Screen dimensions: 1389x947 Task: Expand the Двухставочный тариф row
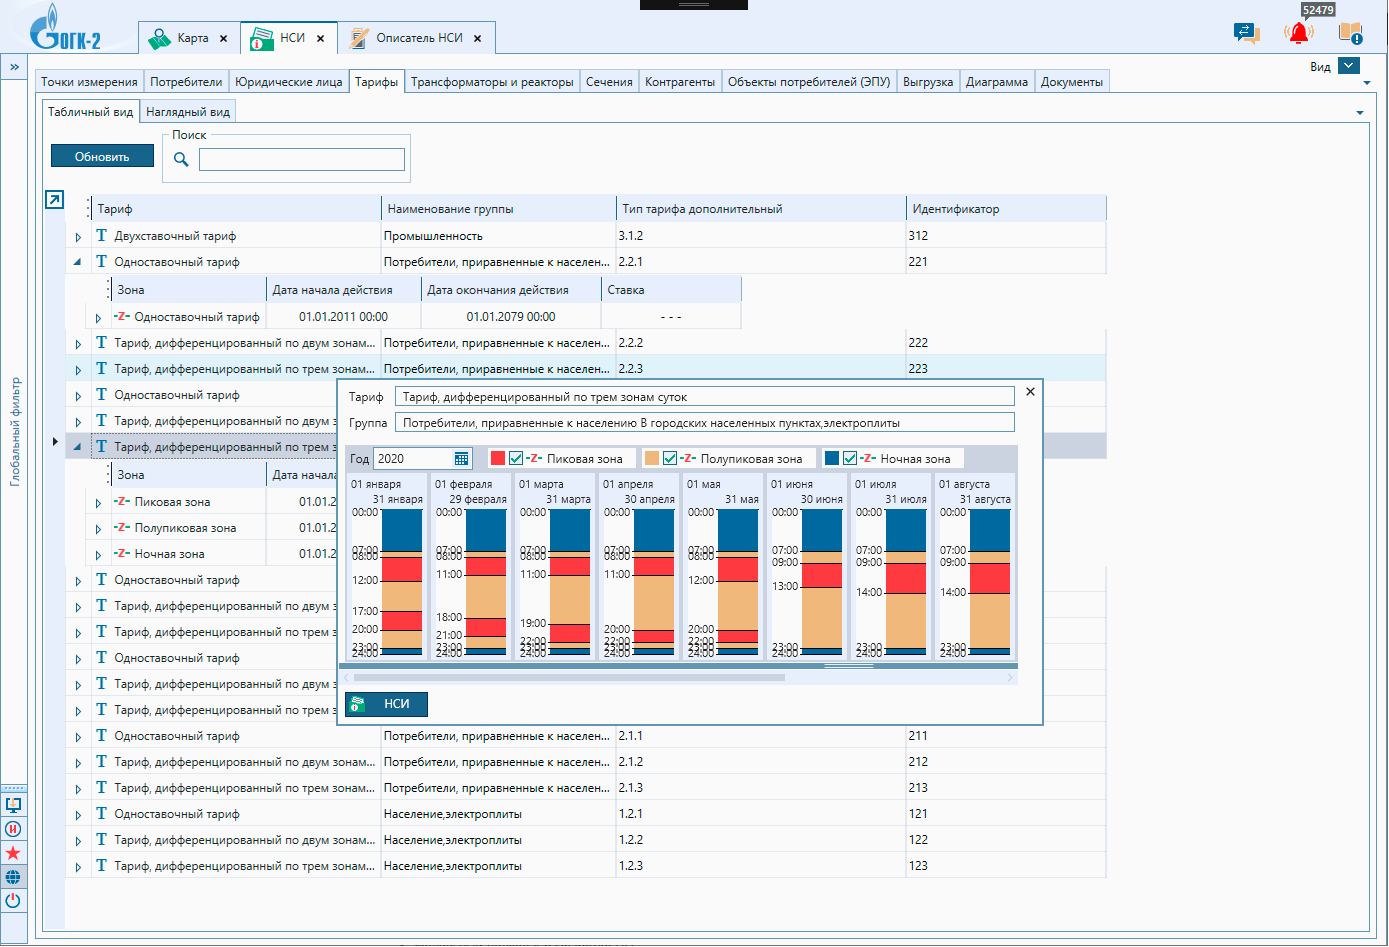pos(78,237)
